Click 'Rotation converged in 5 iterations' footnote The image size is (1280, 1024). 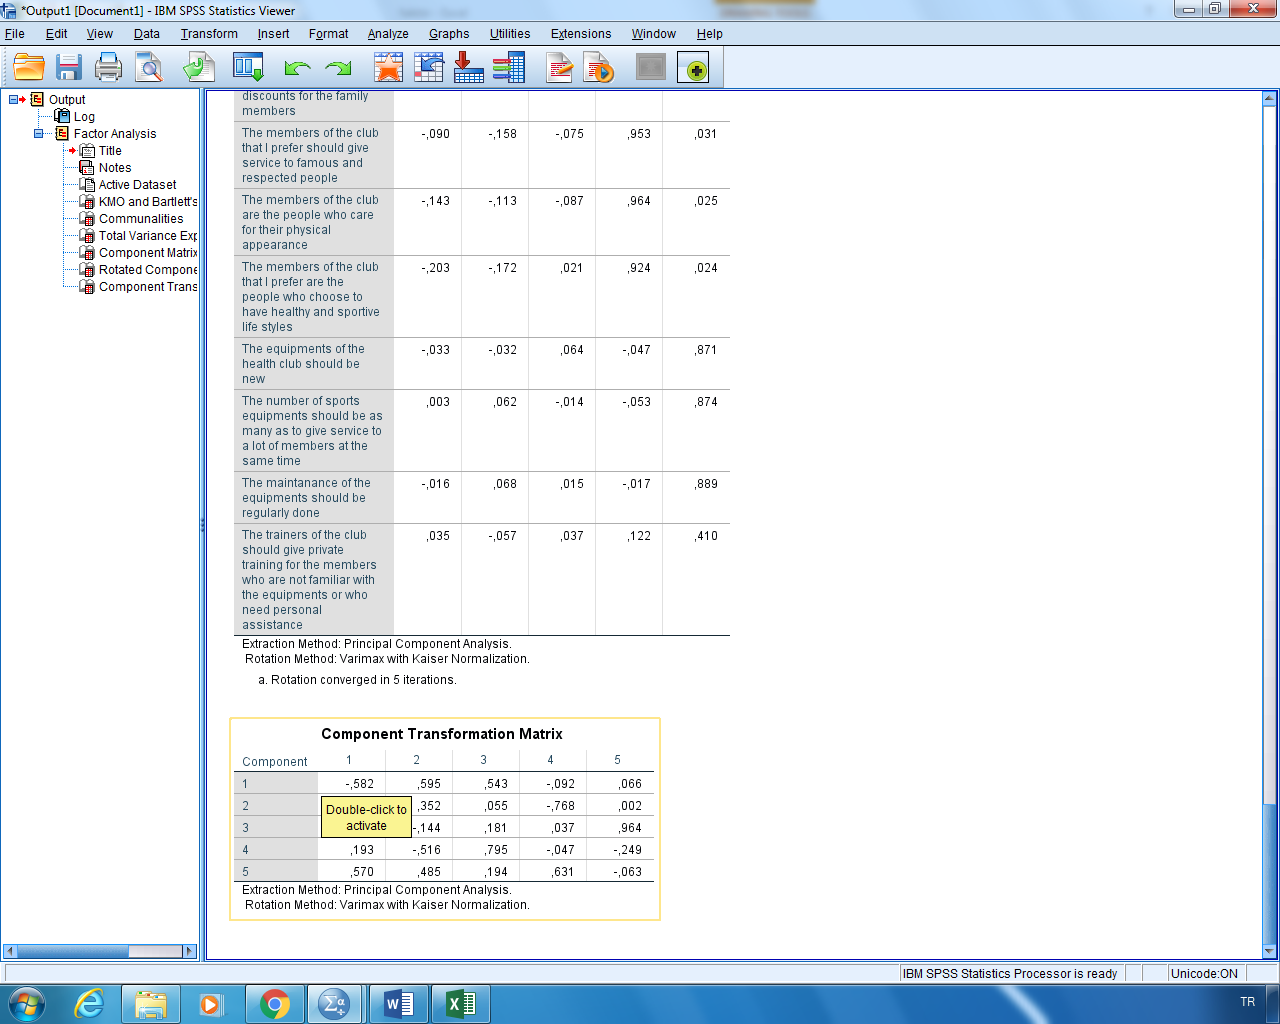[357, 680]
